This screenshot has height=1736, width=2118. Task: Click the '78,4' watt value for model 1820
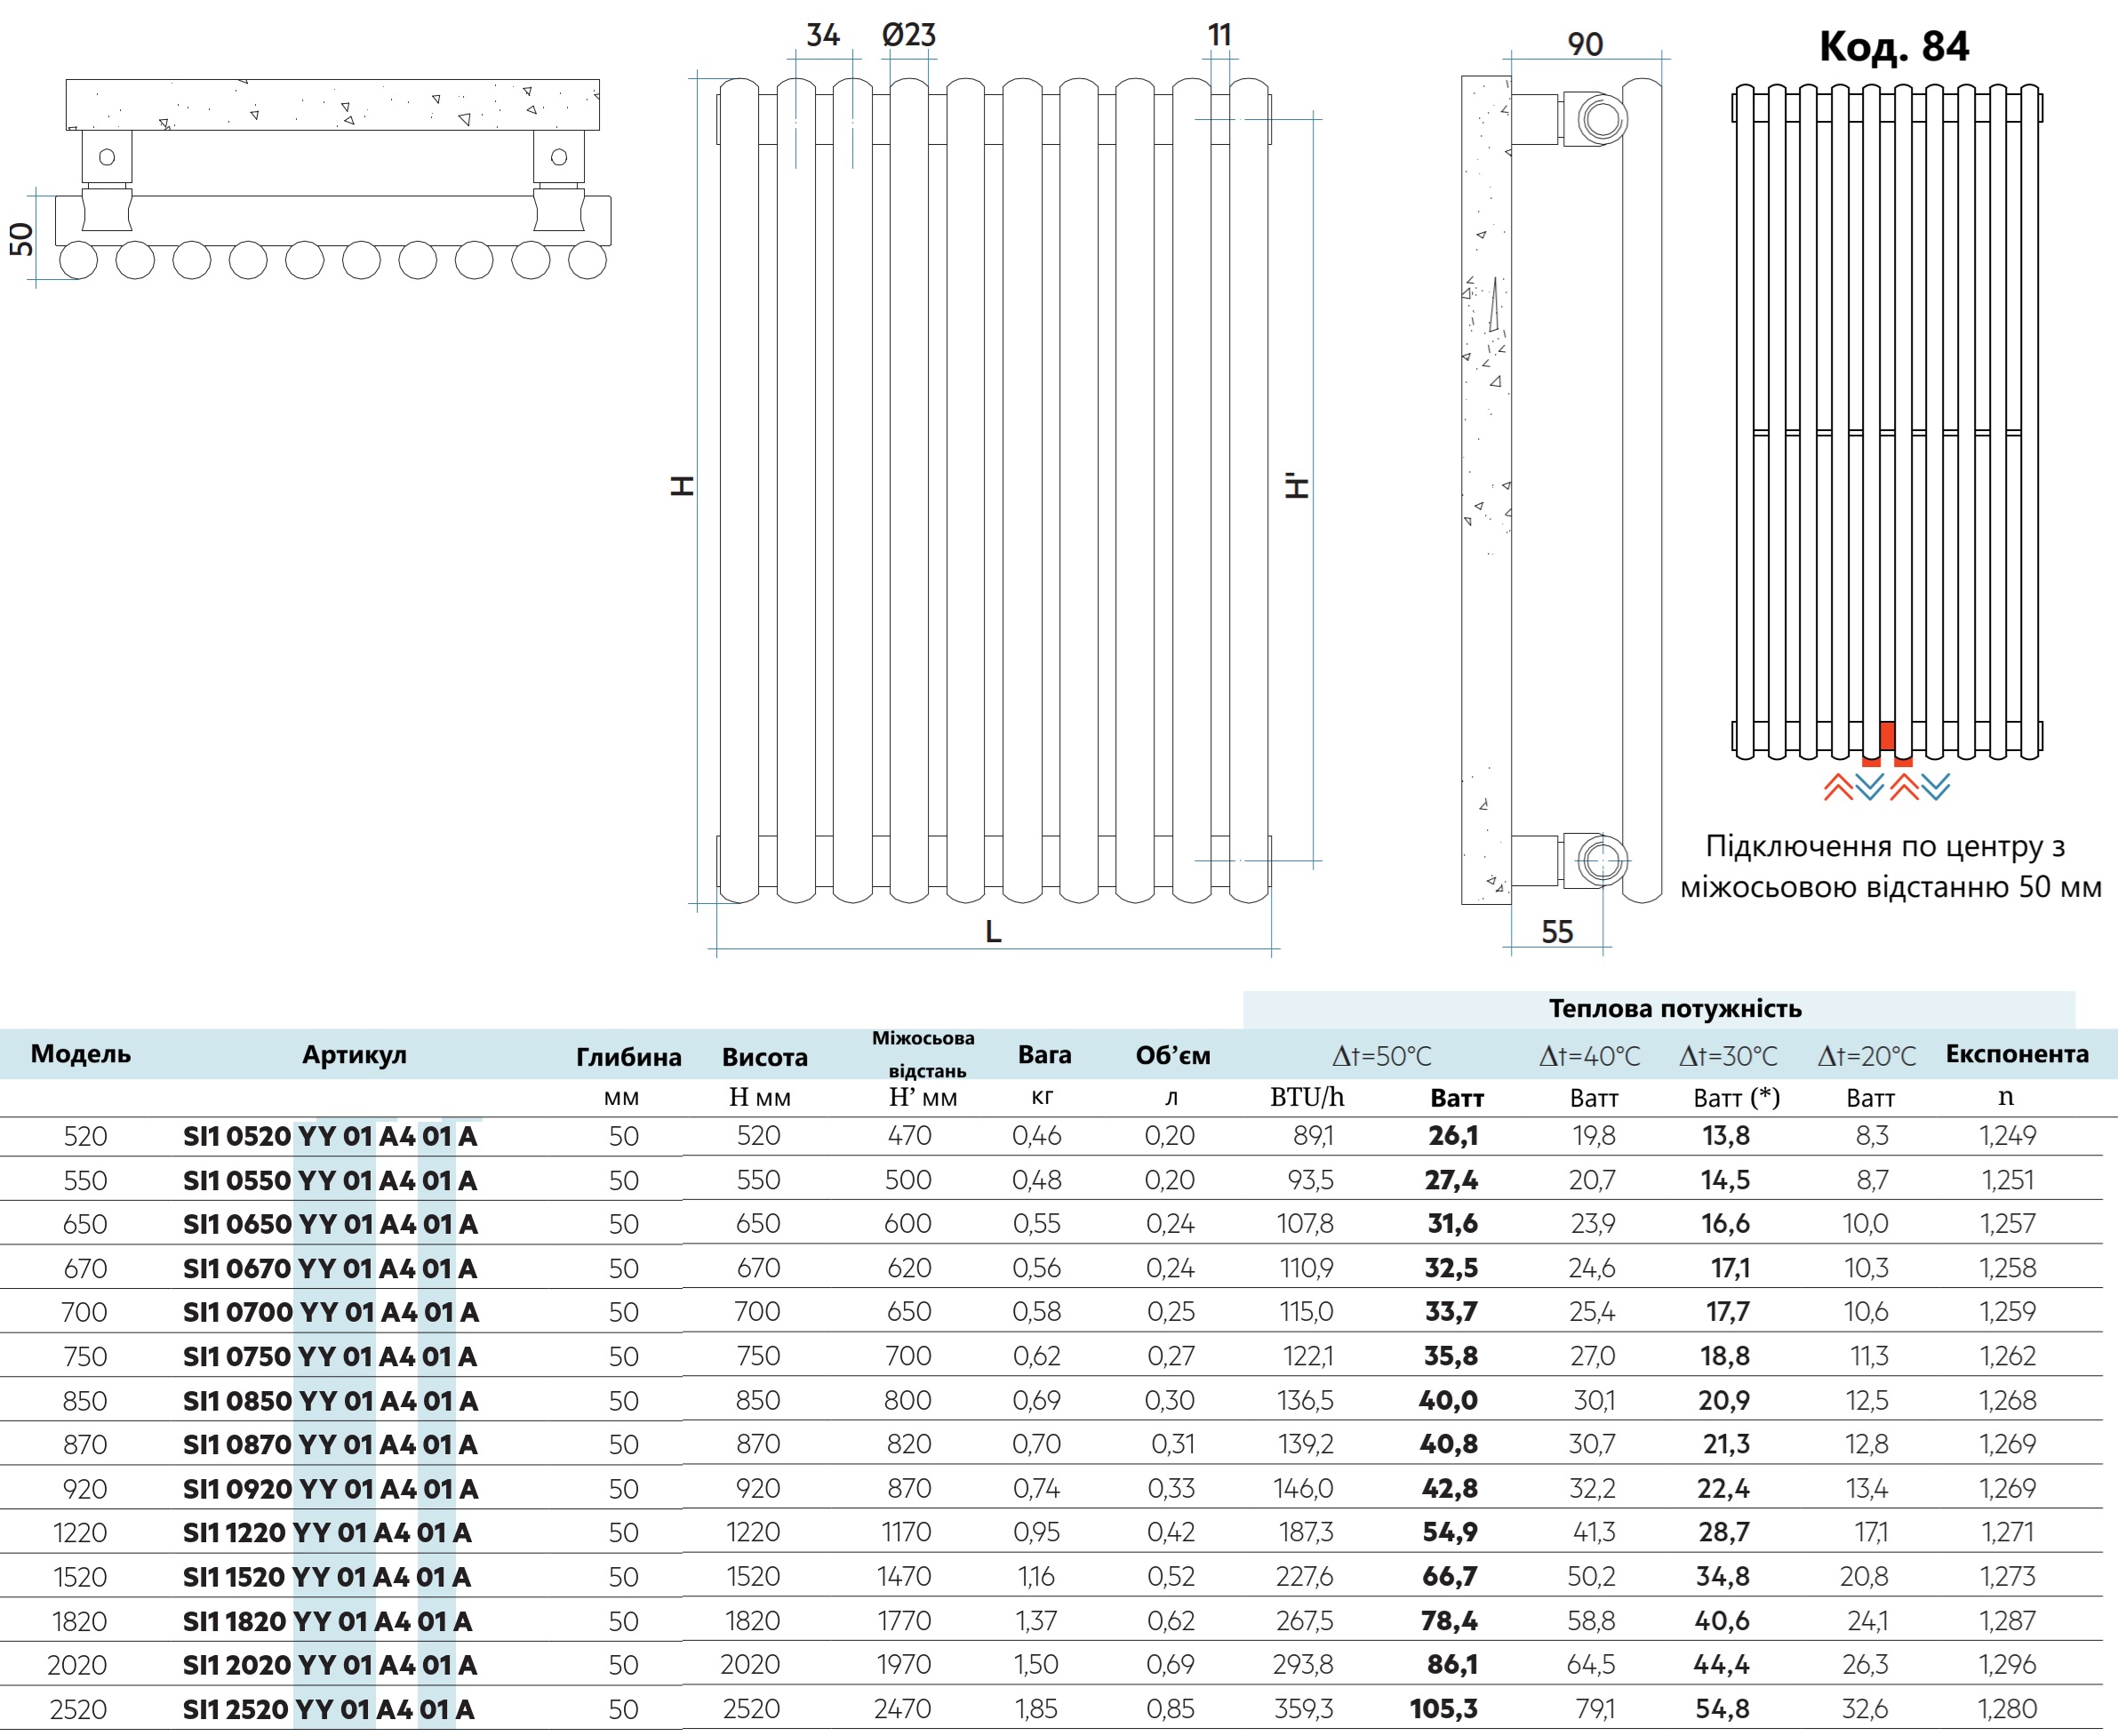1449,1620
